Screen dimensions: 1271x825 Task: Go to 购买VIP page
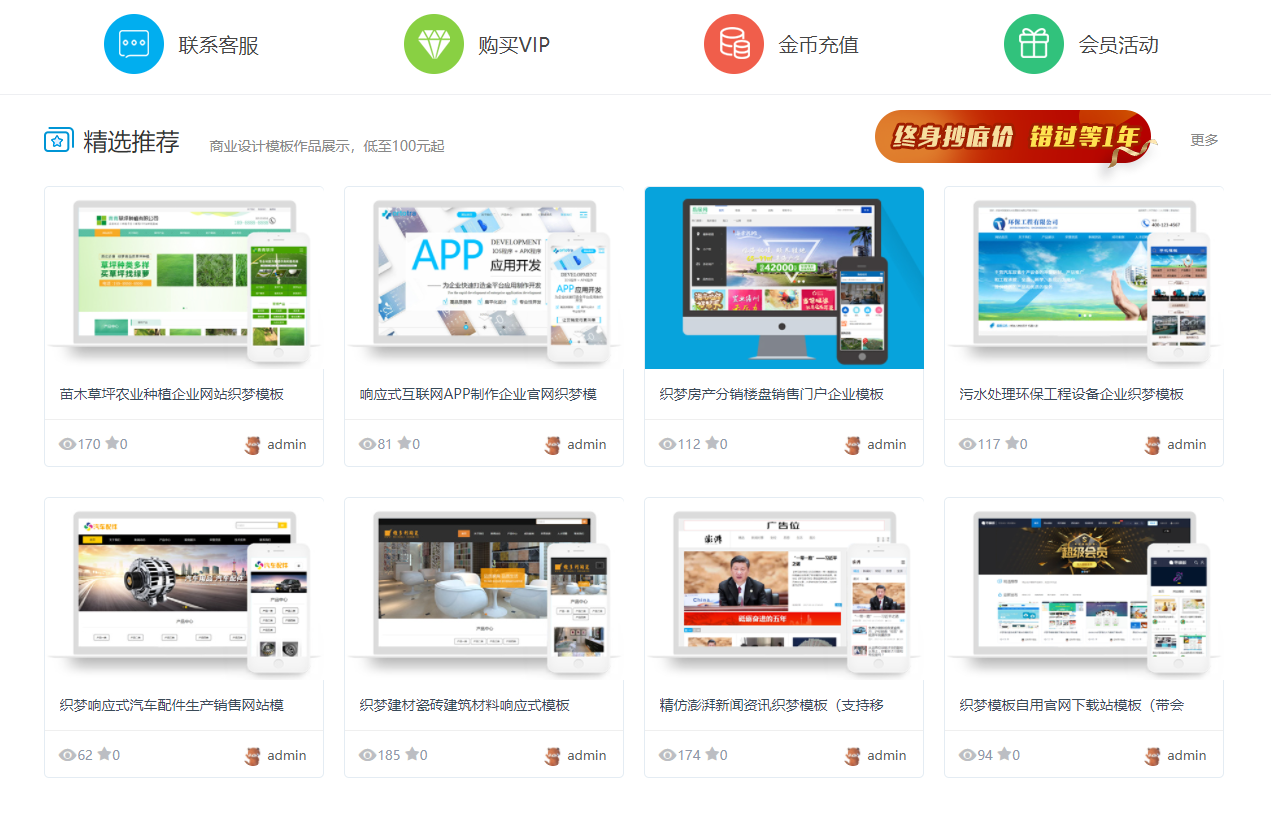tap(514, 45)
